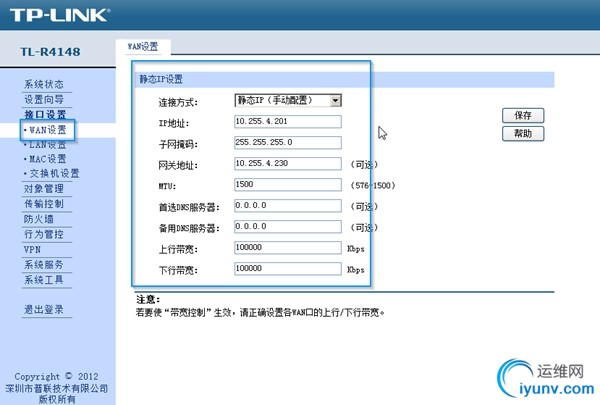
Task: Open the 交换机设置 submenu item
Action: [54, 173]
